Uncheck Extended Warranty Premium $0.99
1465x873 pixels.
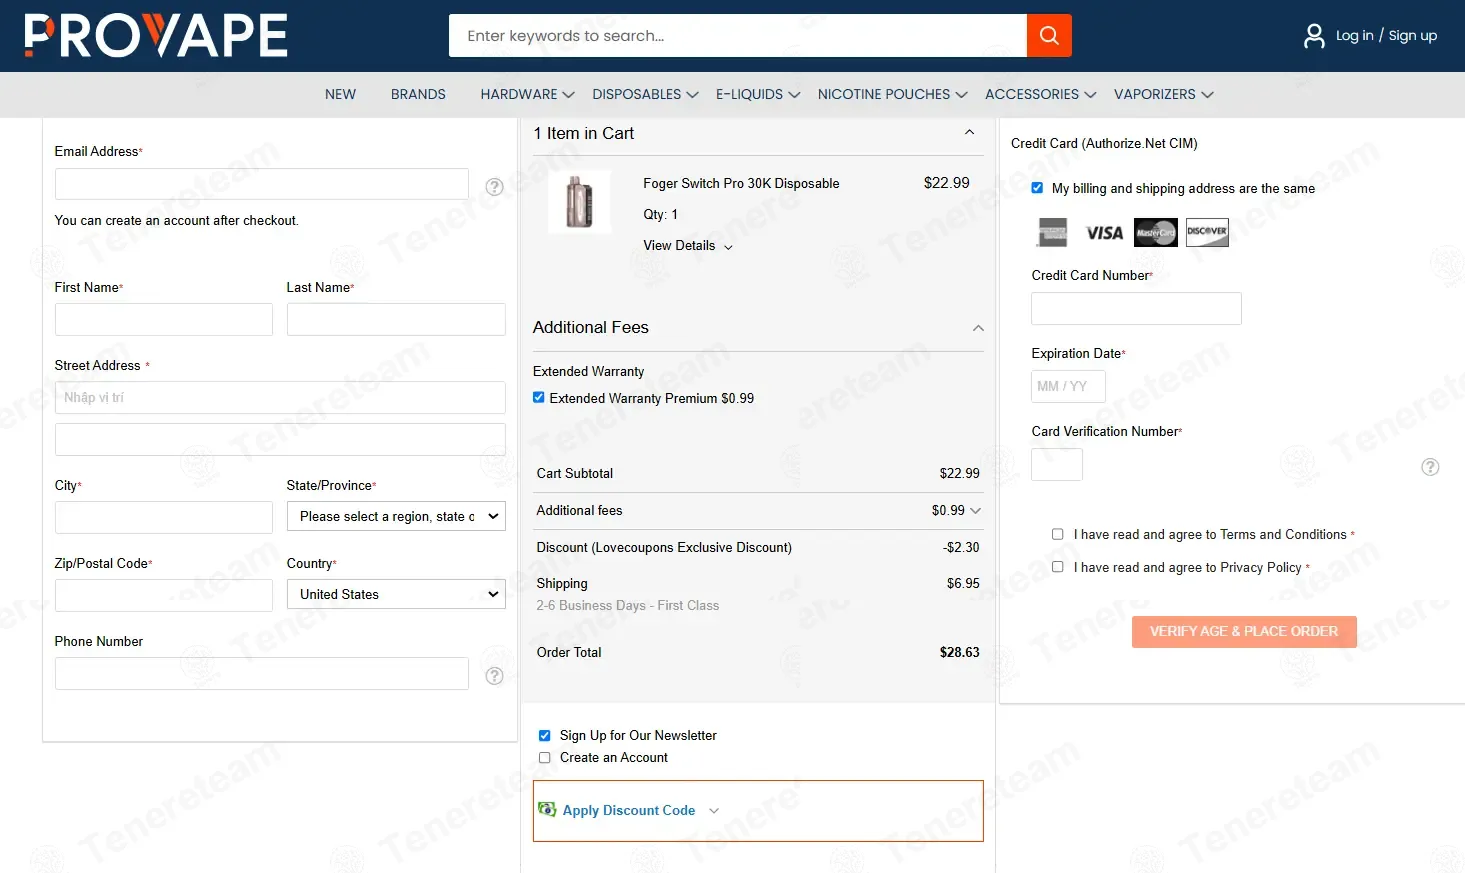pyautogui.click(x=539, y=397)
